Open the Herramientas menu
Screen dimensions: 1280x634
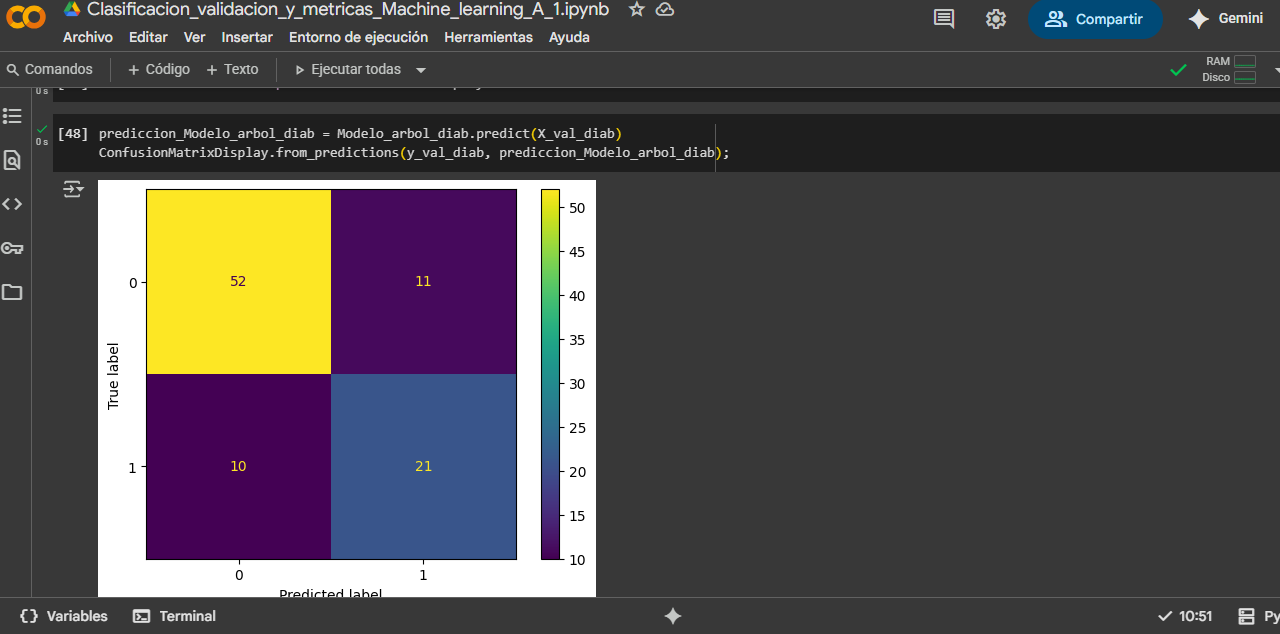click(488, 37)
